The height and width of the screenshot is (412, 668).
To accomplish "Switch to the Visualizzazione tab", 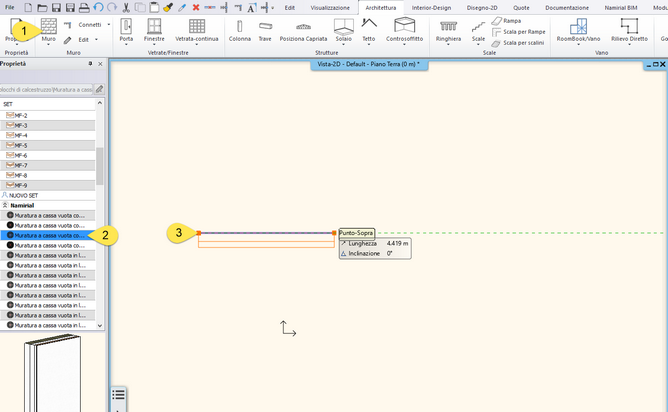I will (x=330, y=8).
